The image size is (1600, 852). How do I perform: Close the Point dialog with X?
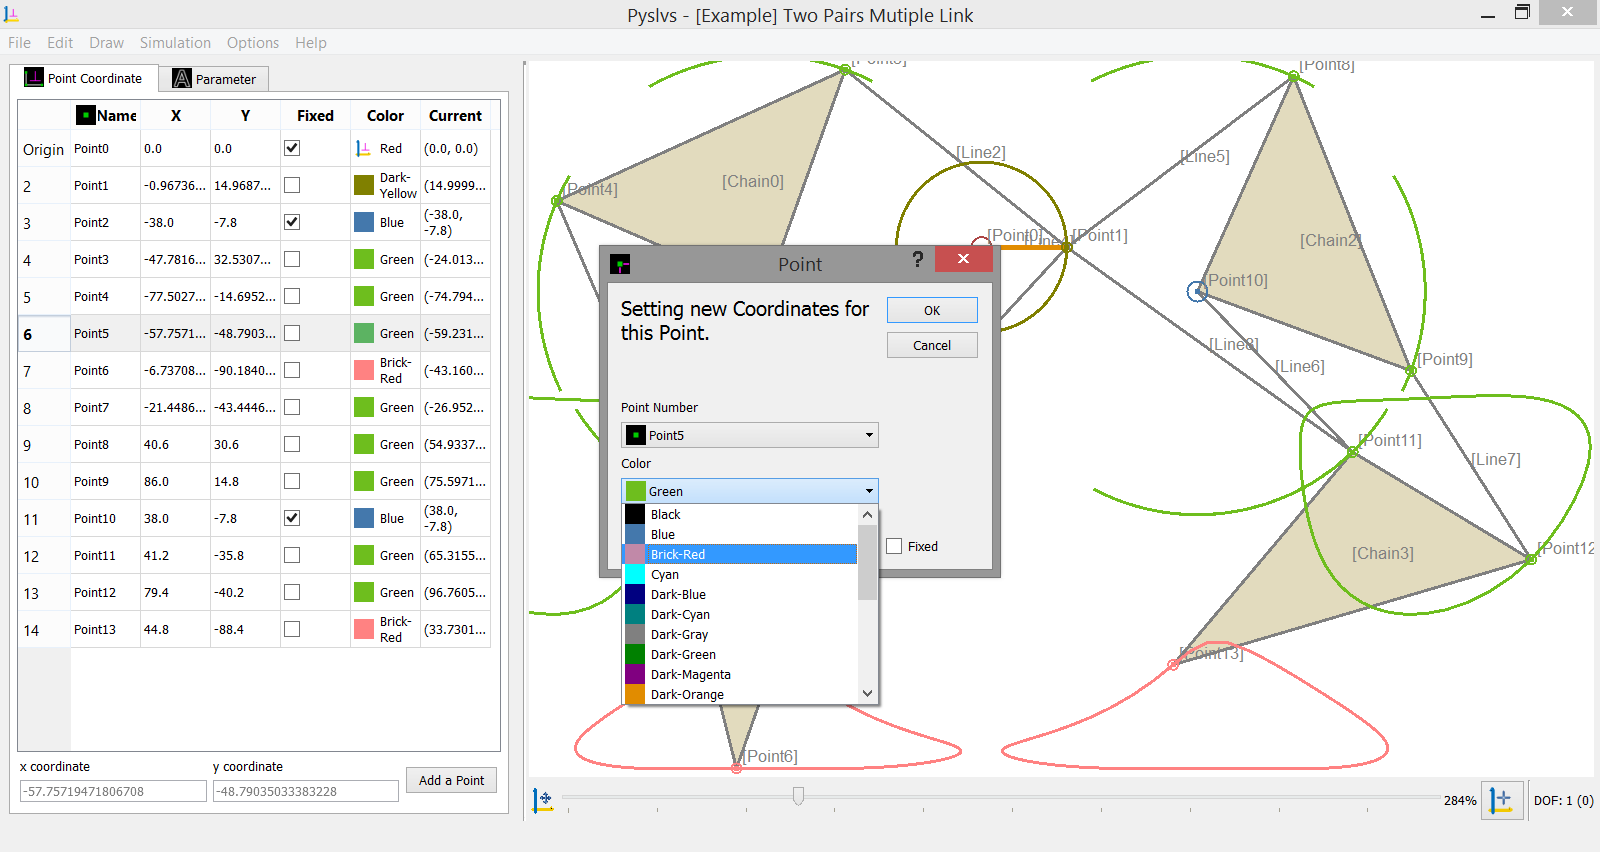(963, 258)
